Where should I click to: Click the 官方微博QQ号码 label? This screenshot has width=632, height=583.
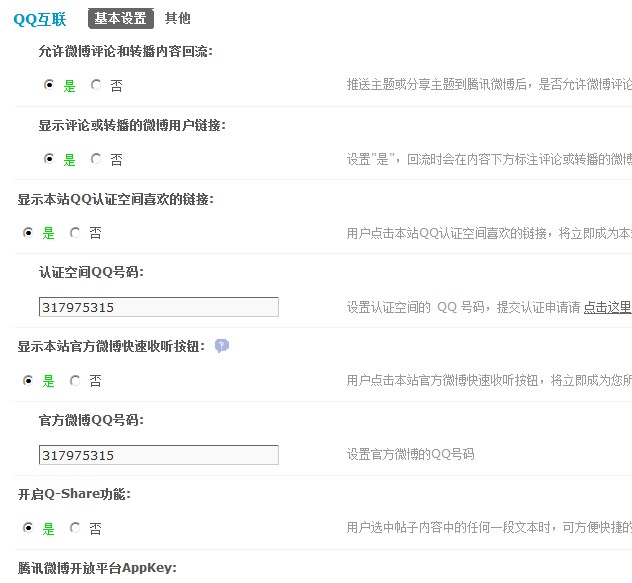click(x=91, y=421)
